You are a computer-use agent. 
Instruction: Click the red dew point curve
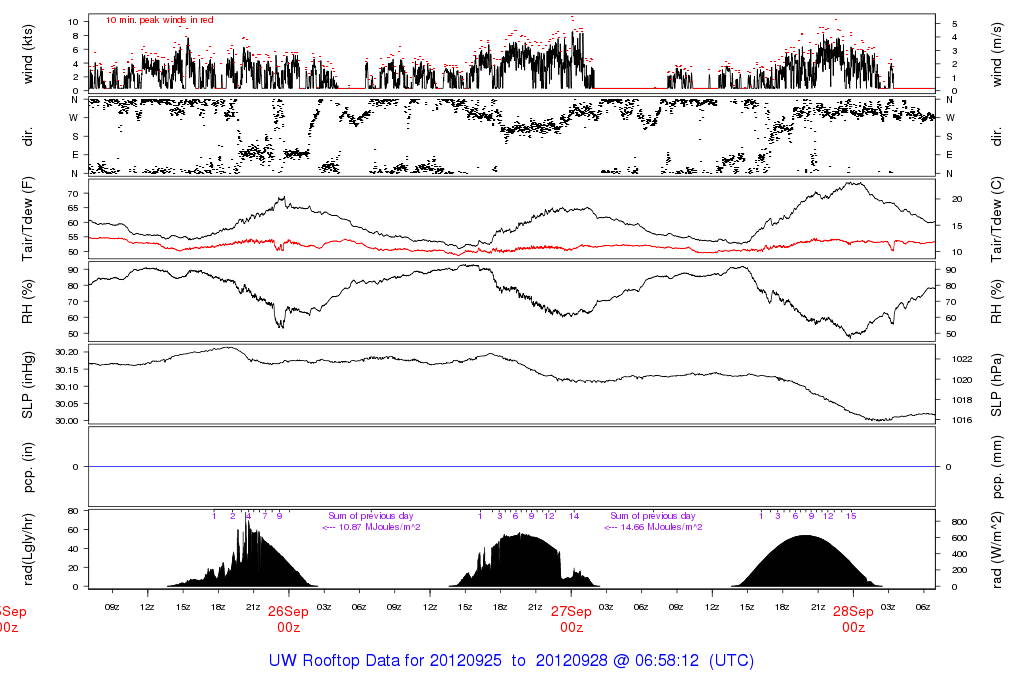(511, 248)
